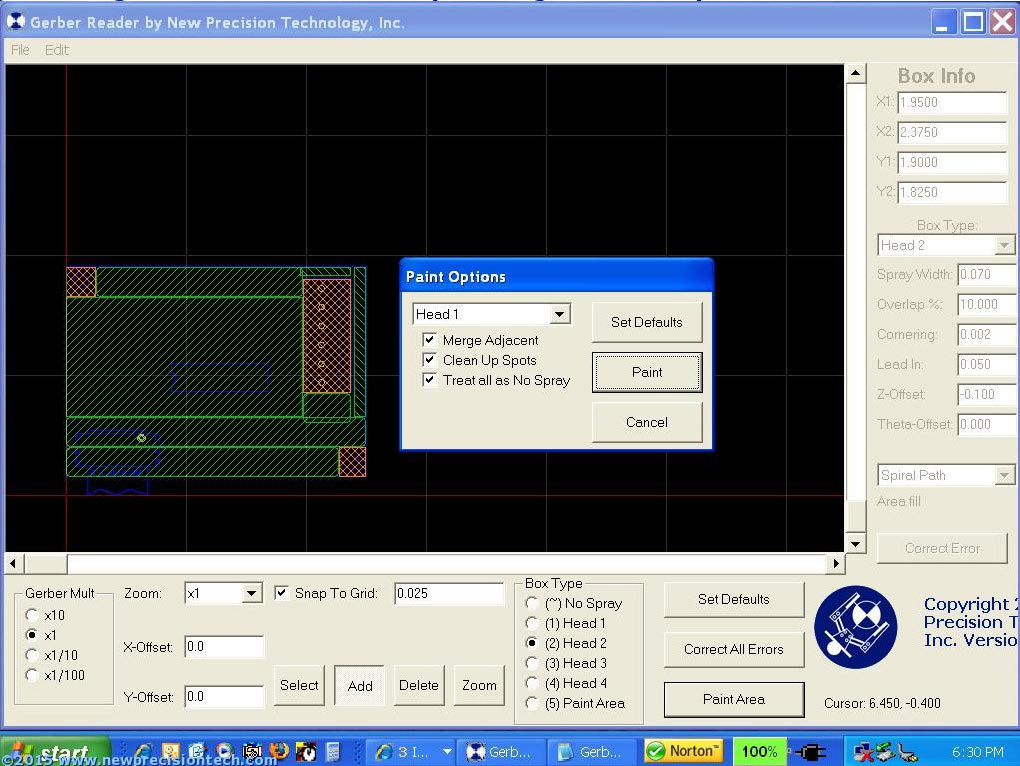1020x766 pixels.
Task: Open Internet Explorer from quick launch
Action: (x=143, y=752)
